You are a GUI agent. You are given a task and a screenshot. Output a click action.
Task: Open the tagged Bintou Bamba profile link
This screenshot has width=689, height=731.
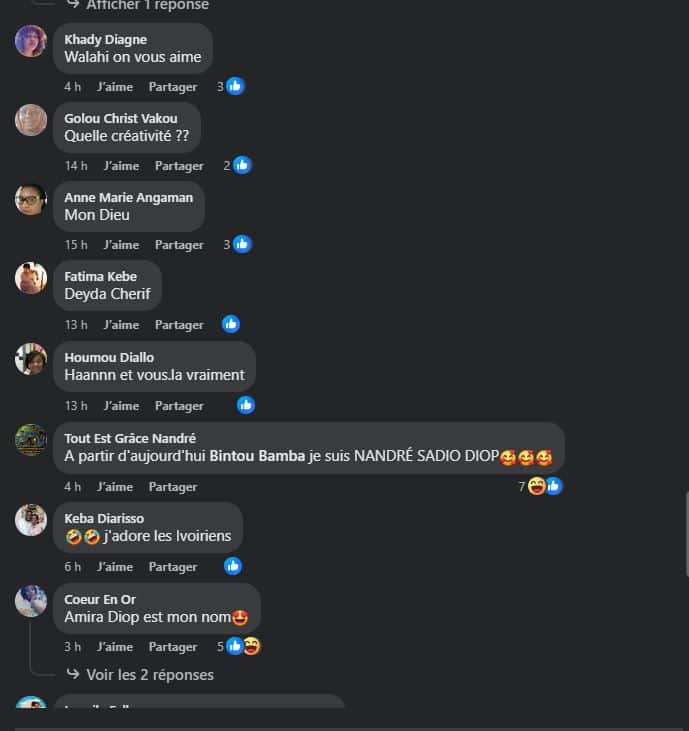257,455
